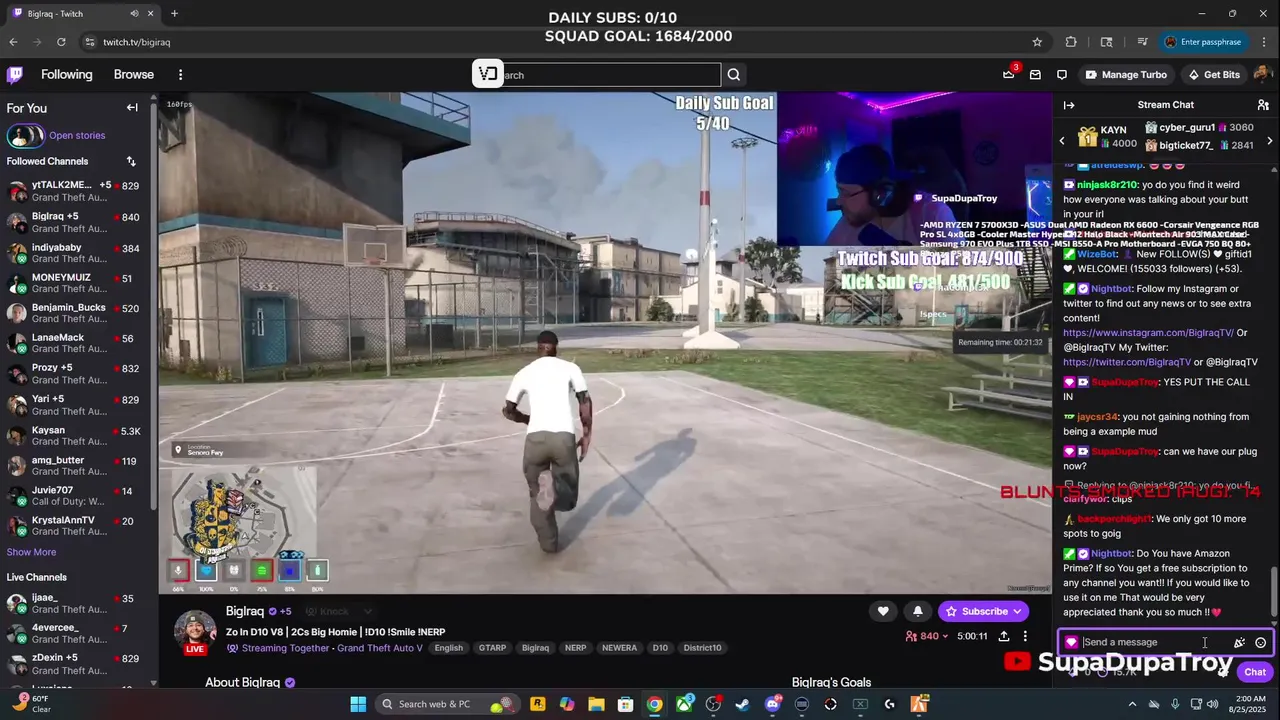1280x720 pixels.
Task: Open indiyababy channel in sidebar
Action: pyautogui.click(x=75, y=254)
